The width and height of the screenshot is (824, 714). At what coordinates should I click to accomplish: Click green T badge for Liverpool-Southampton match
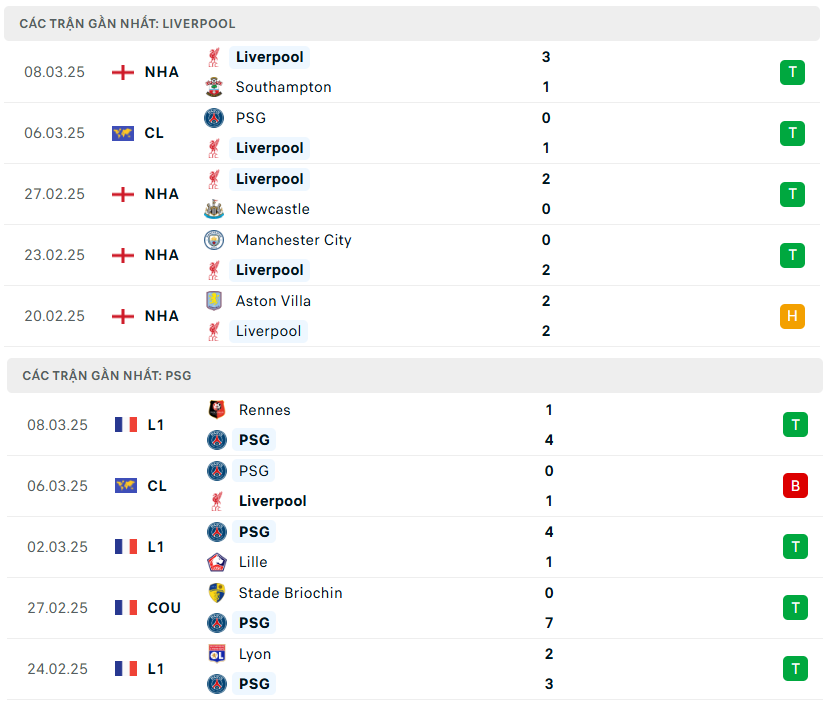click(792, 72)
